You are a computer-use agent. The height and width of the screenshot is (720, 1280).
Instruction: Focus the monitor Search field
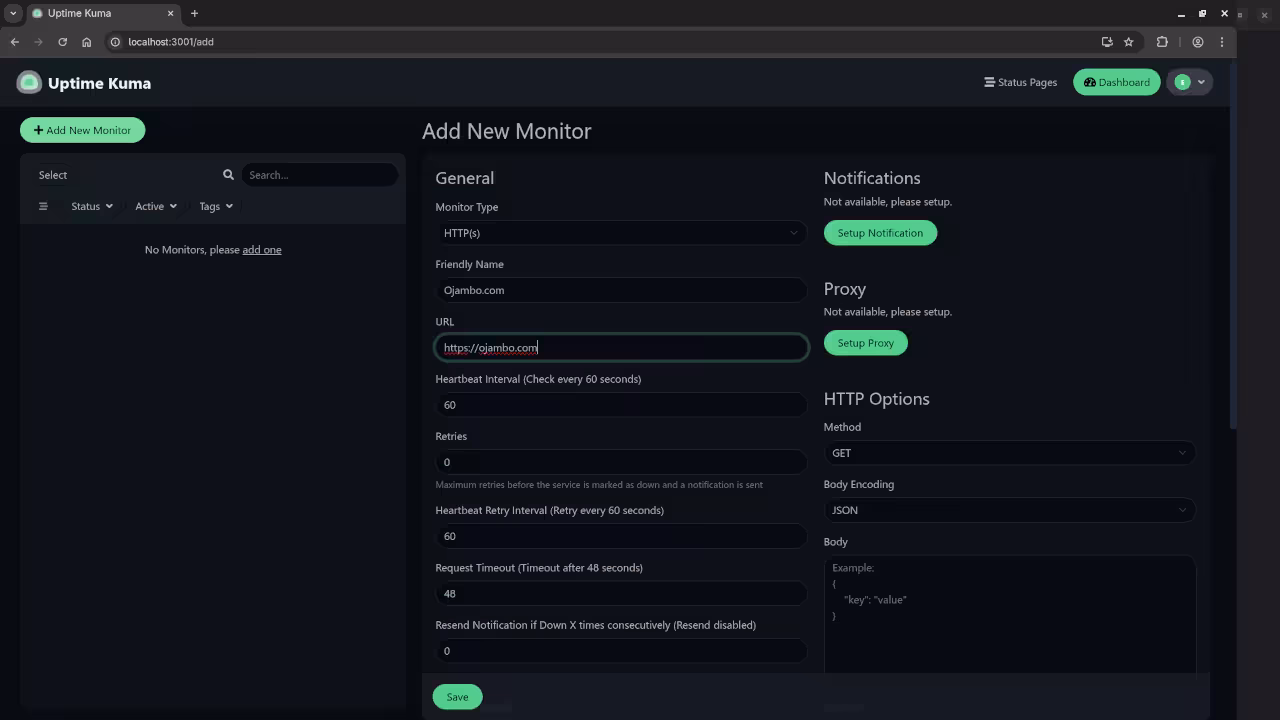[x=319, y=175]
